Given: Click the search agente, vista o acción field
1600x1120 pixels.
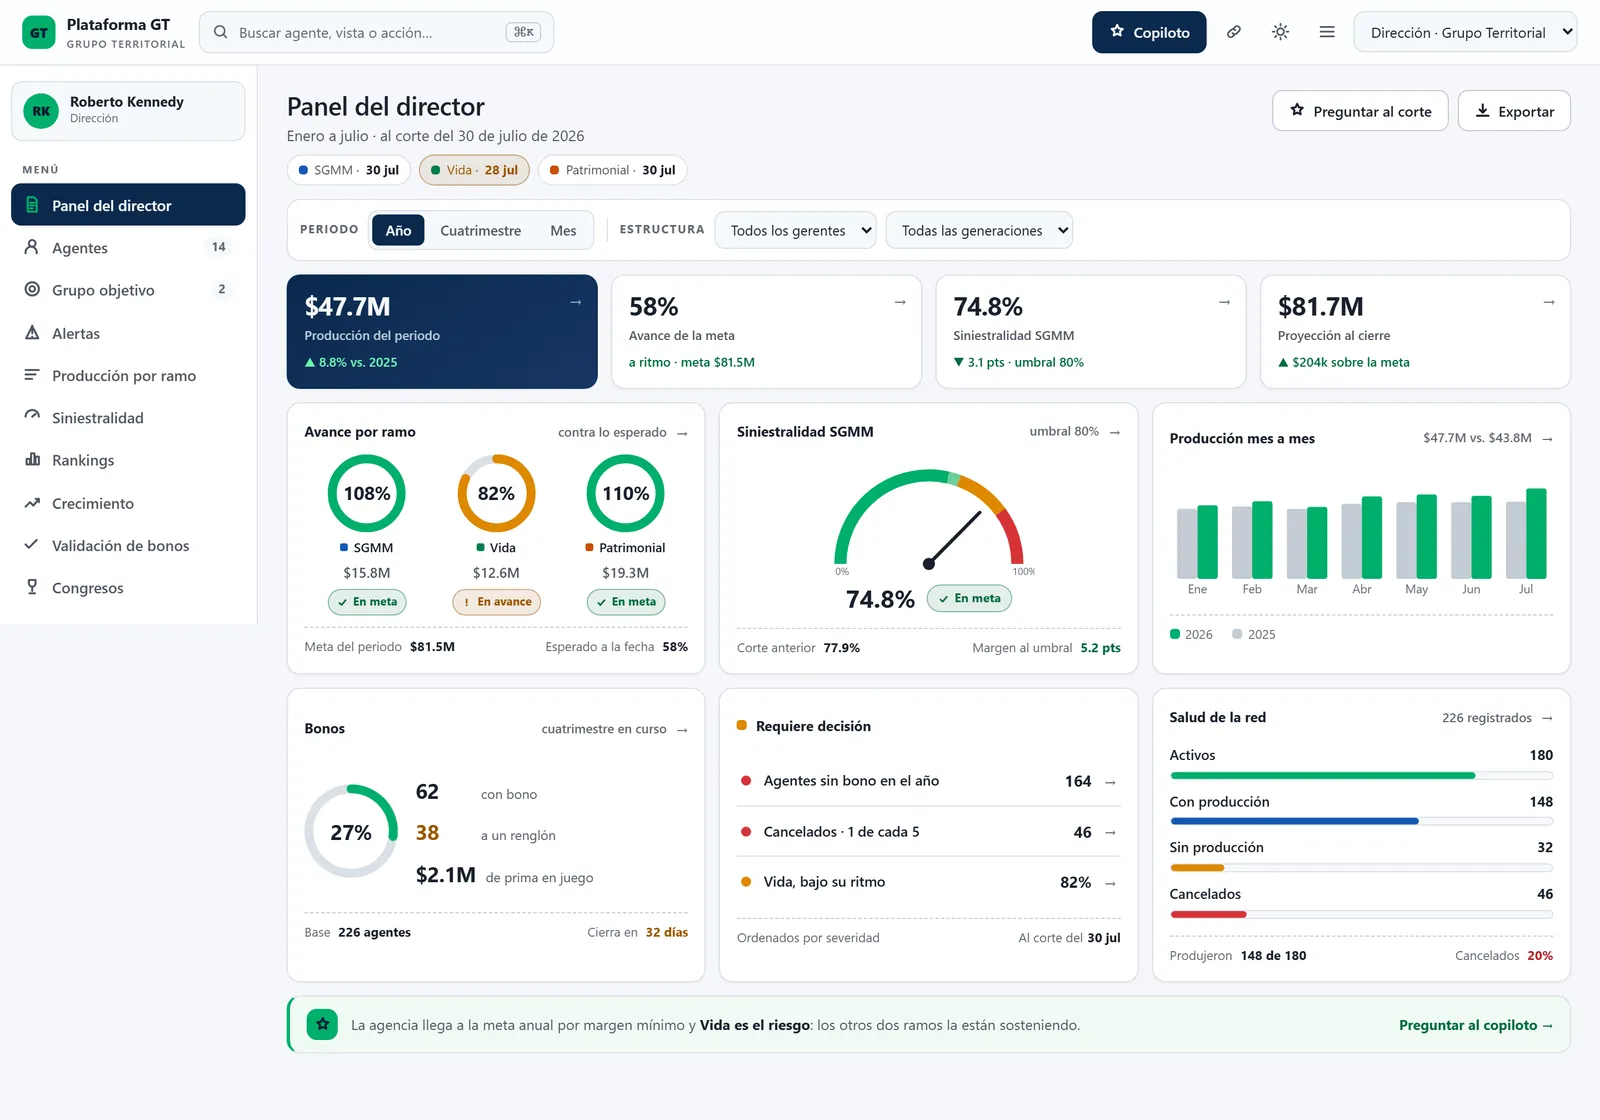Looking at the screenshot, I should (x=376, y=32).
